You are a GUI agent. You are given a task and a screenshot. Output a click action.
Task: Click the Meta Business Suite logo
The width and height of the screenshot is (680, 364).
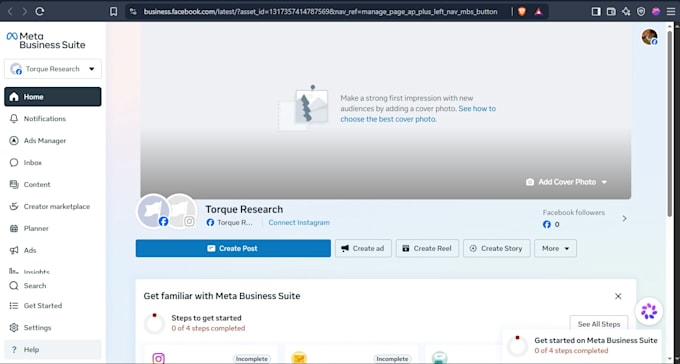[46, 41]
